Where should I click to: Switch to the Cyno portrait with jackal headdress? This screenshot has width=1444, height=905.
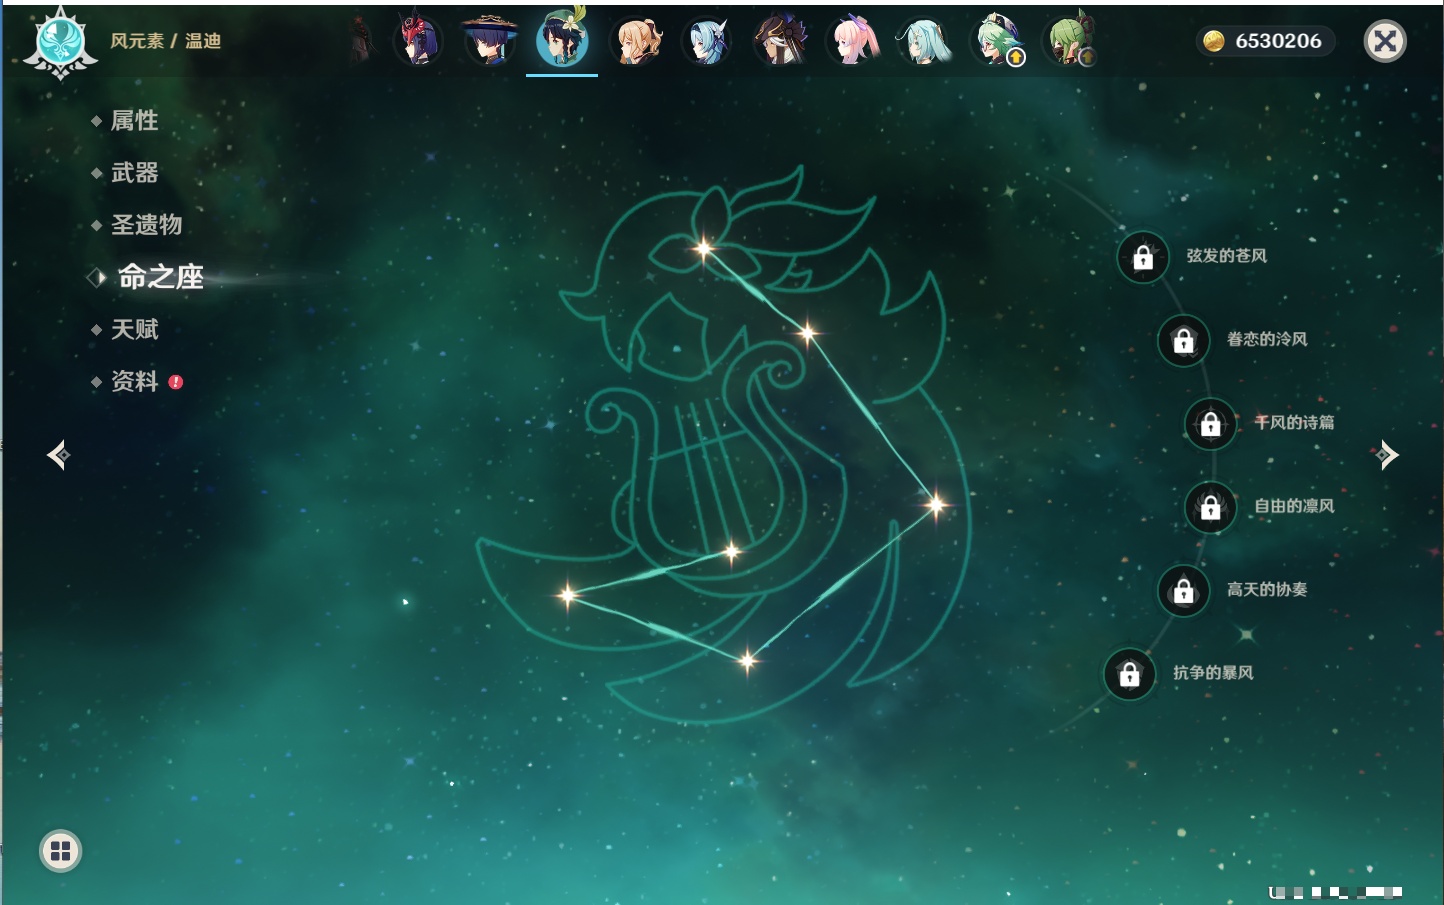(x=780, y=41)
